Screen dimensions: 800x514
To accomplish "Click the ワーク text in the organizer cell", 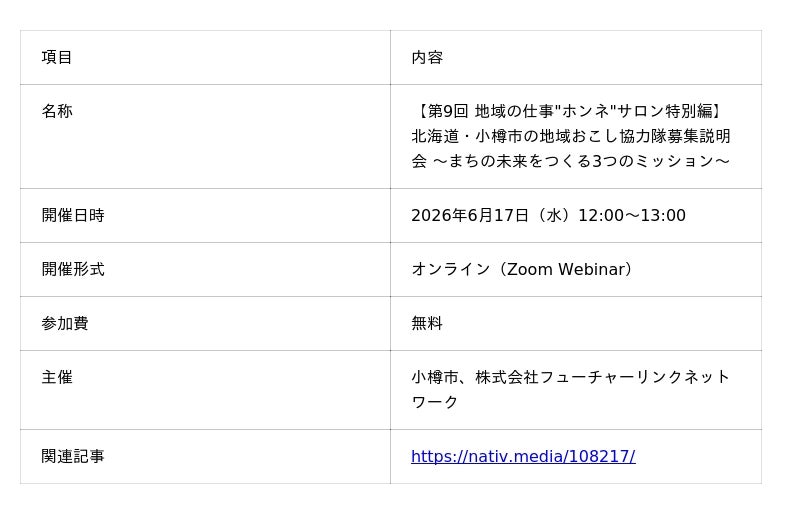I will [x=435, y=402].
